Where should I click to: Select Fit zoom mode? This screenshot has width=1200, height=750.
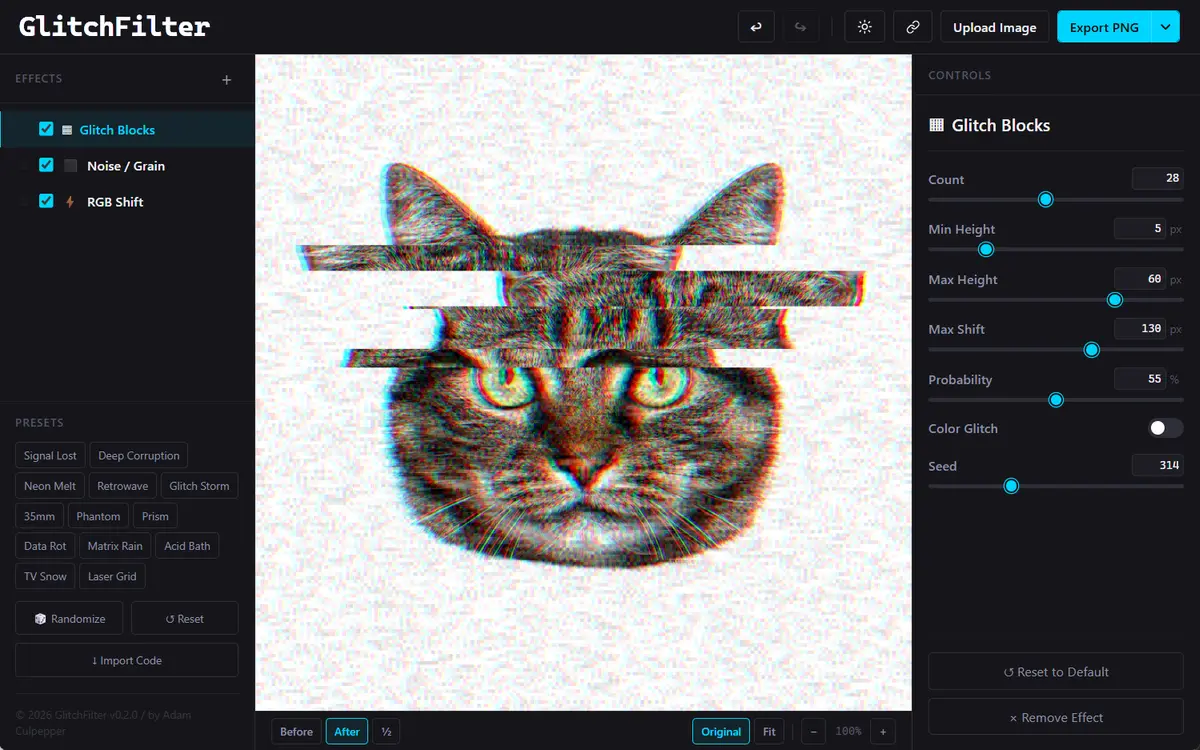pos(769,732)
